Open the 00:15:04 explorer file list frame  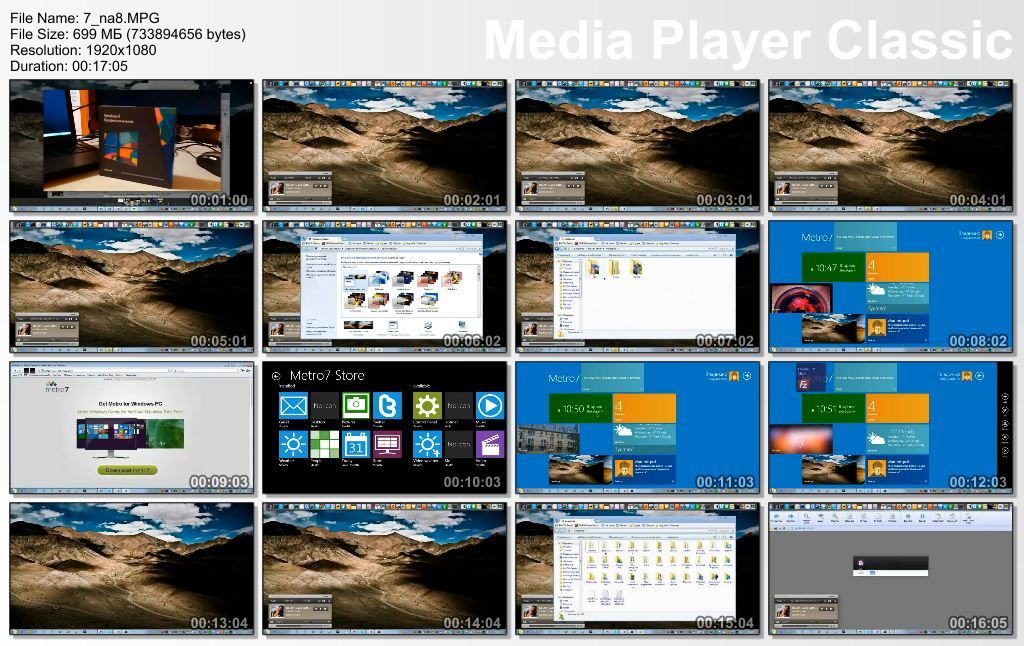point(637,569)
